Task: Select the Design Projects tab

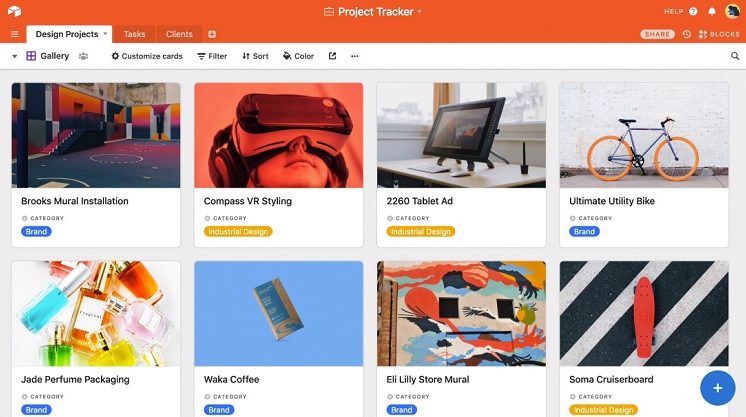Action: [67, 34]
